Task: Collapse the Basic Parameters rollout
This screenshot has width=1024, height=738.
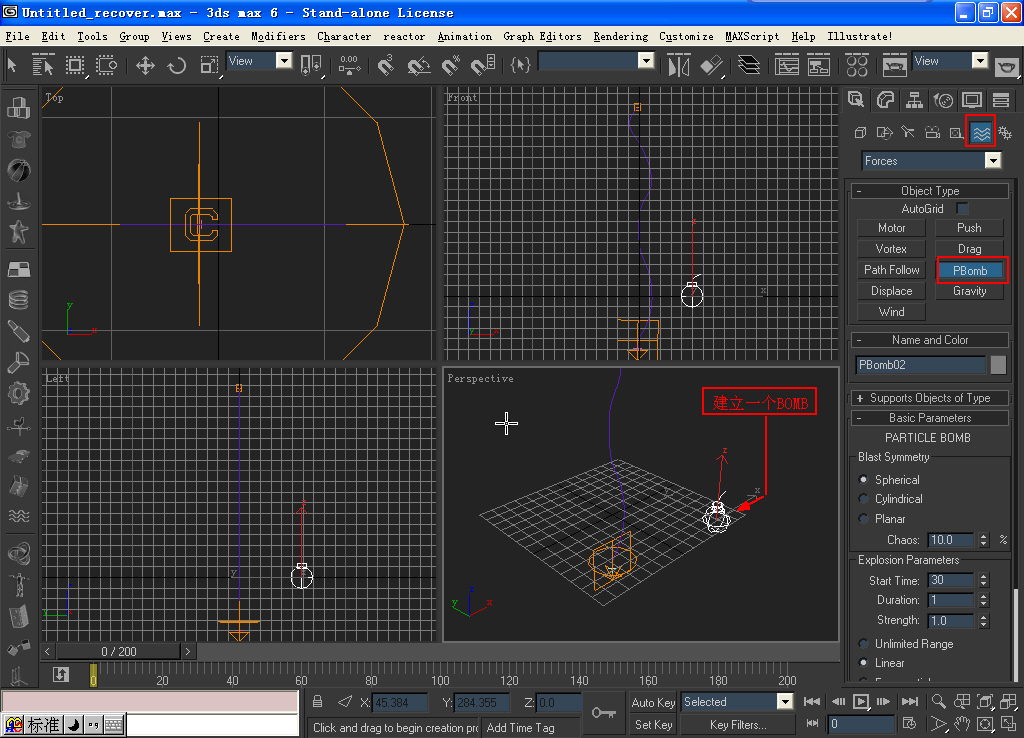Action: pos(930,418)
